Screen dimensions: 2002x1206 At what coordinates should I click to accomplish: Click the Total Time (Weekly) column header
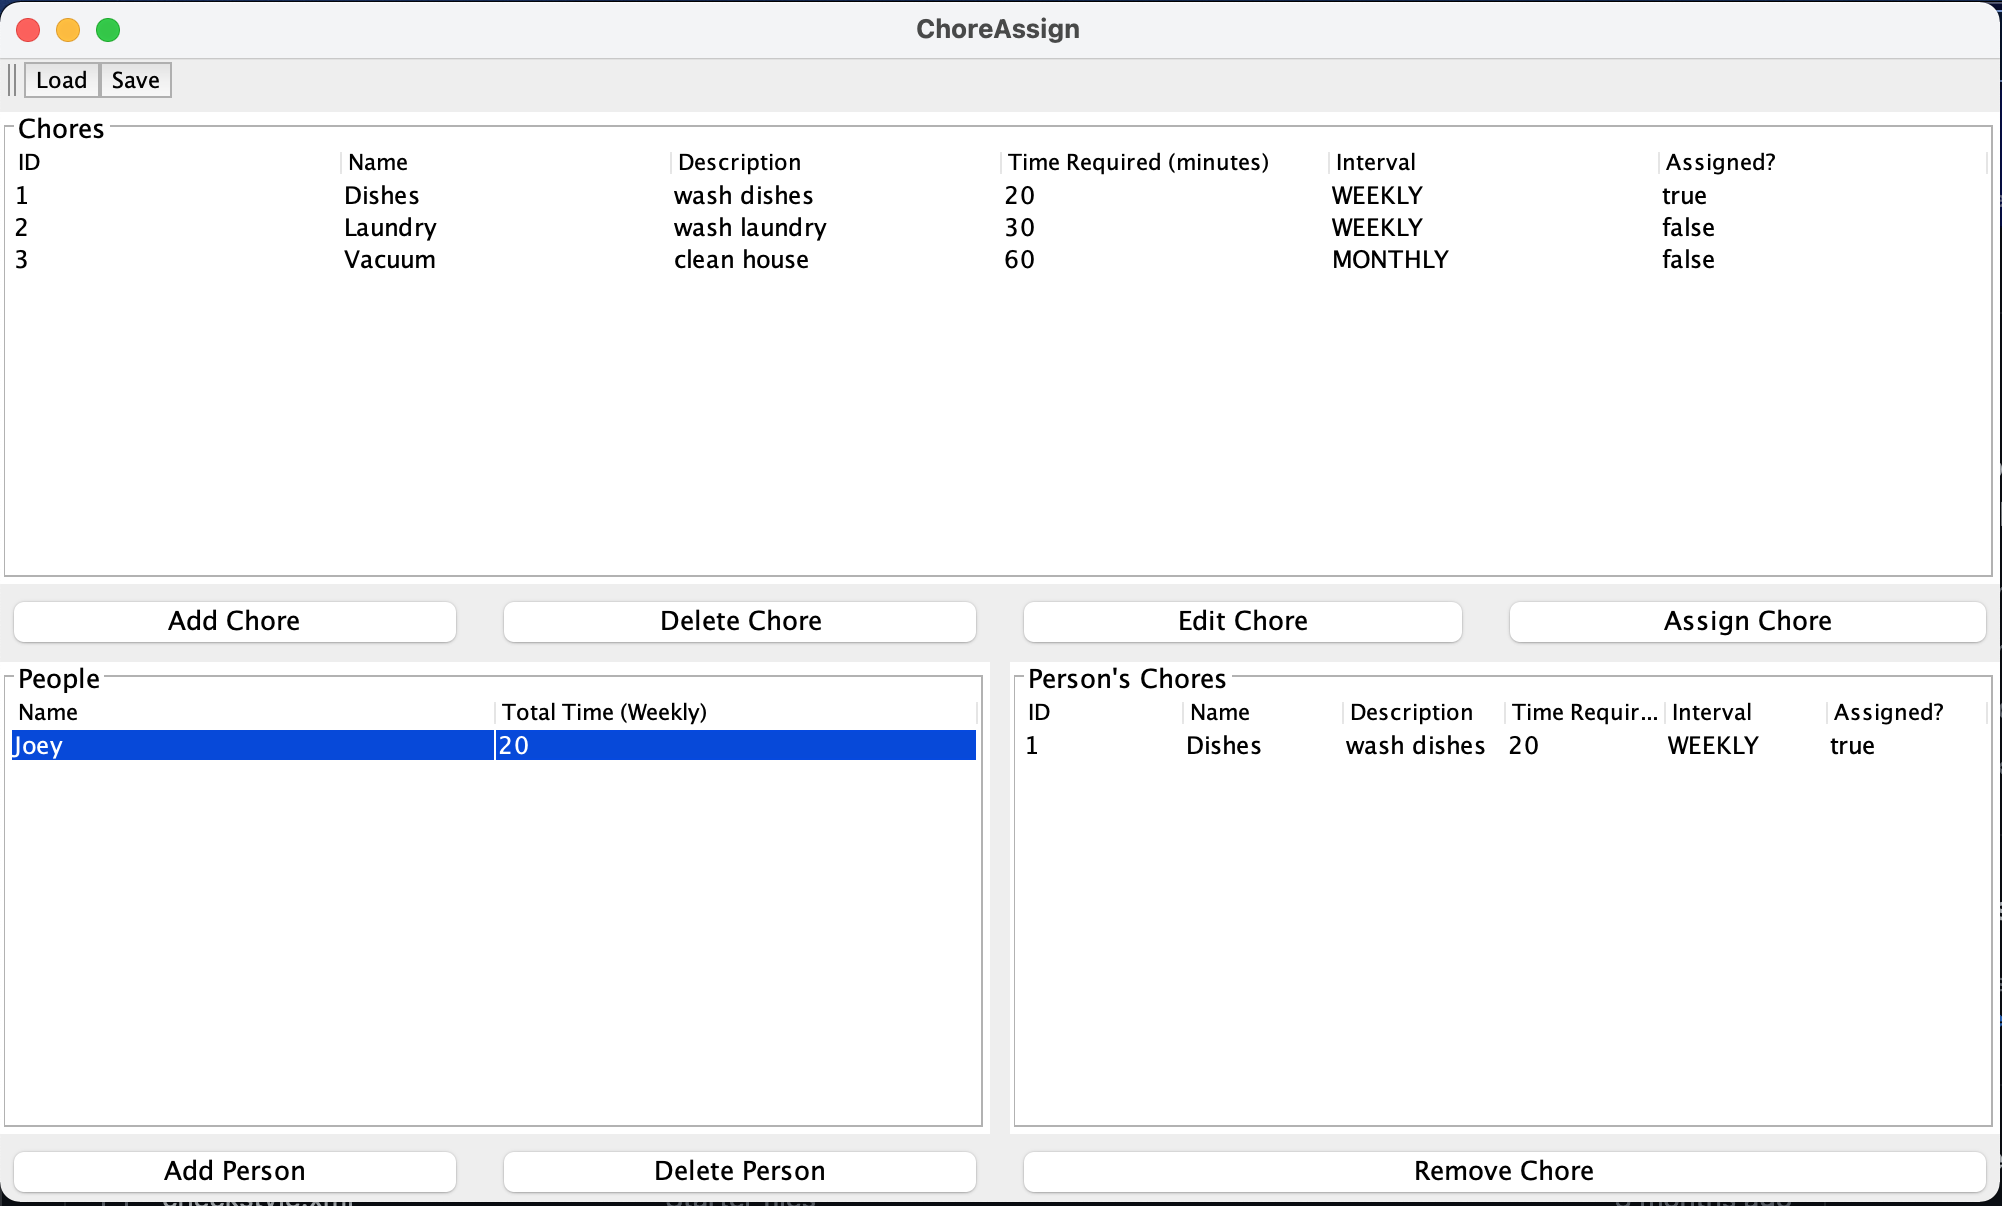605,711
